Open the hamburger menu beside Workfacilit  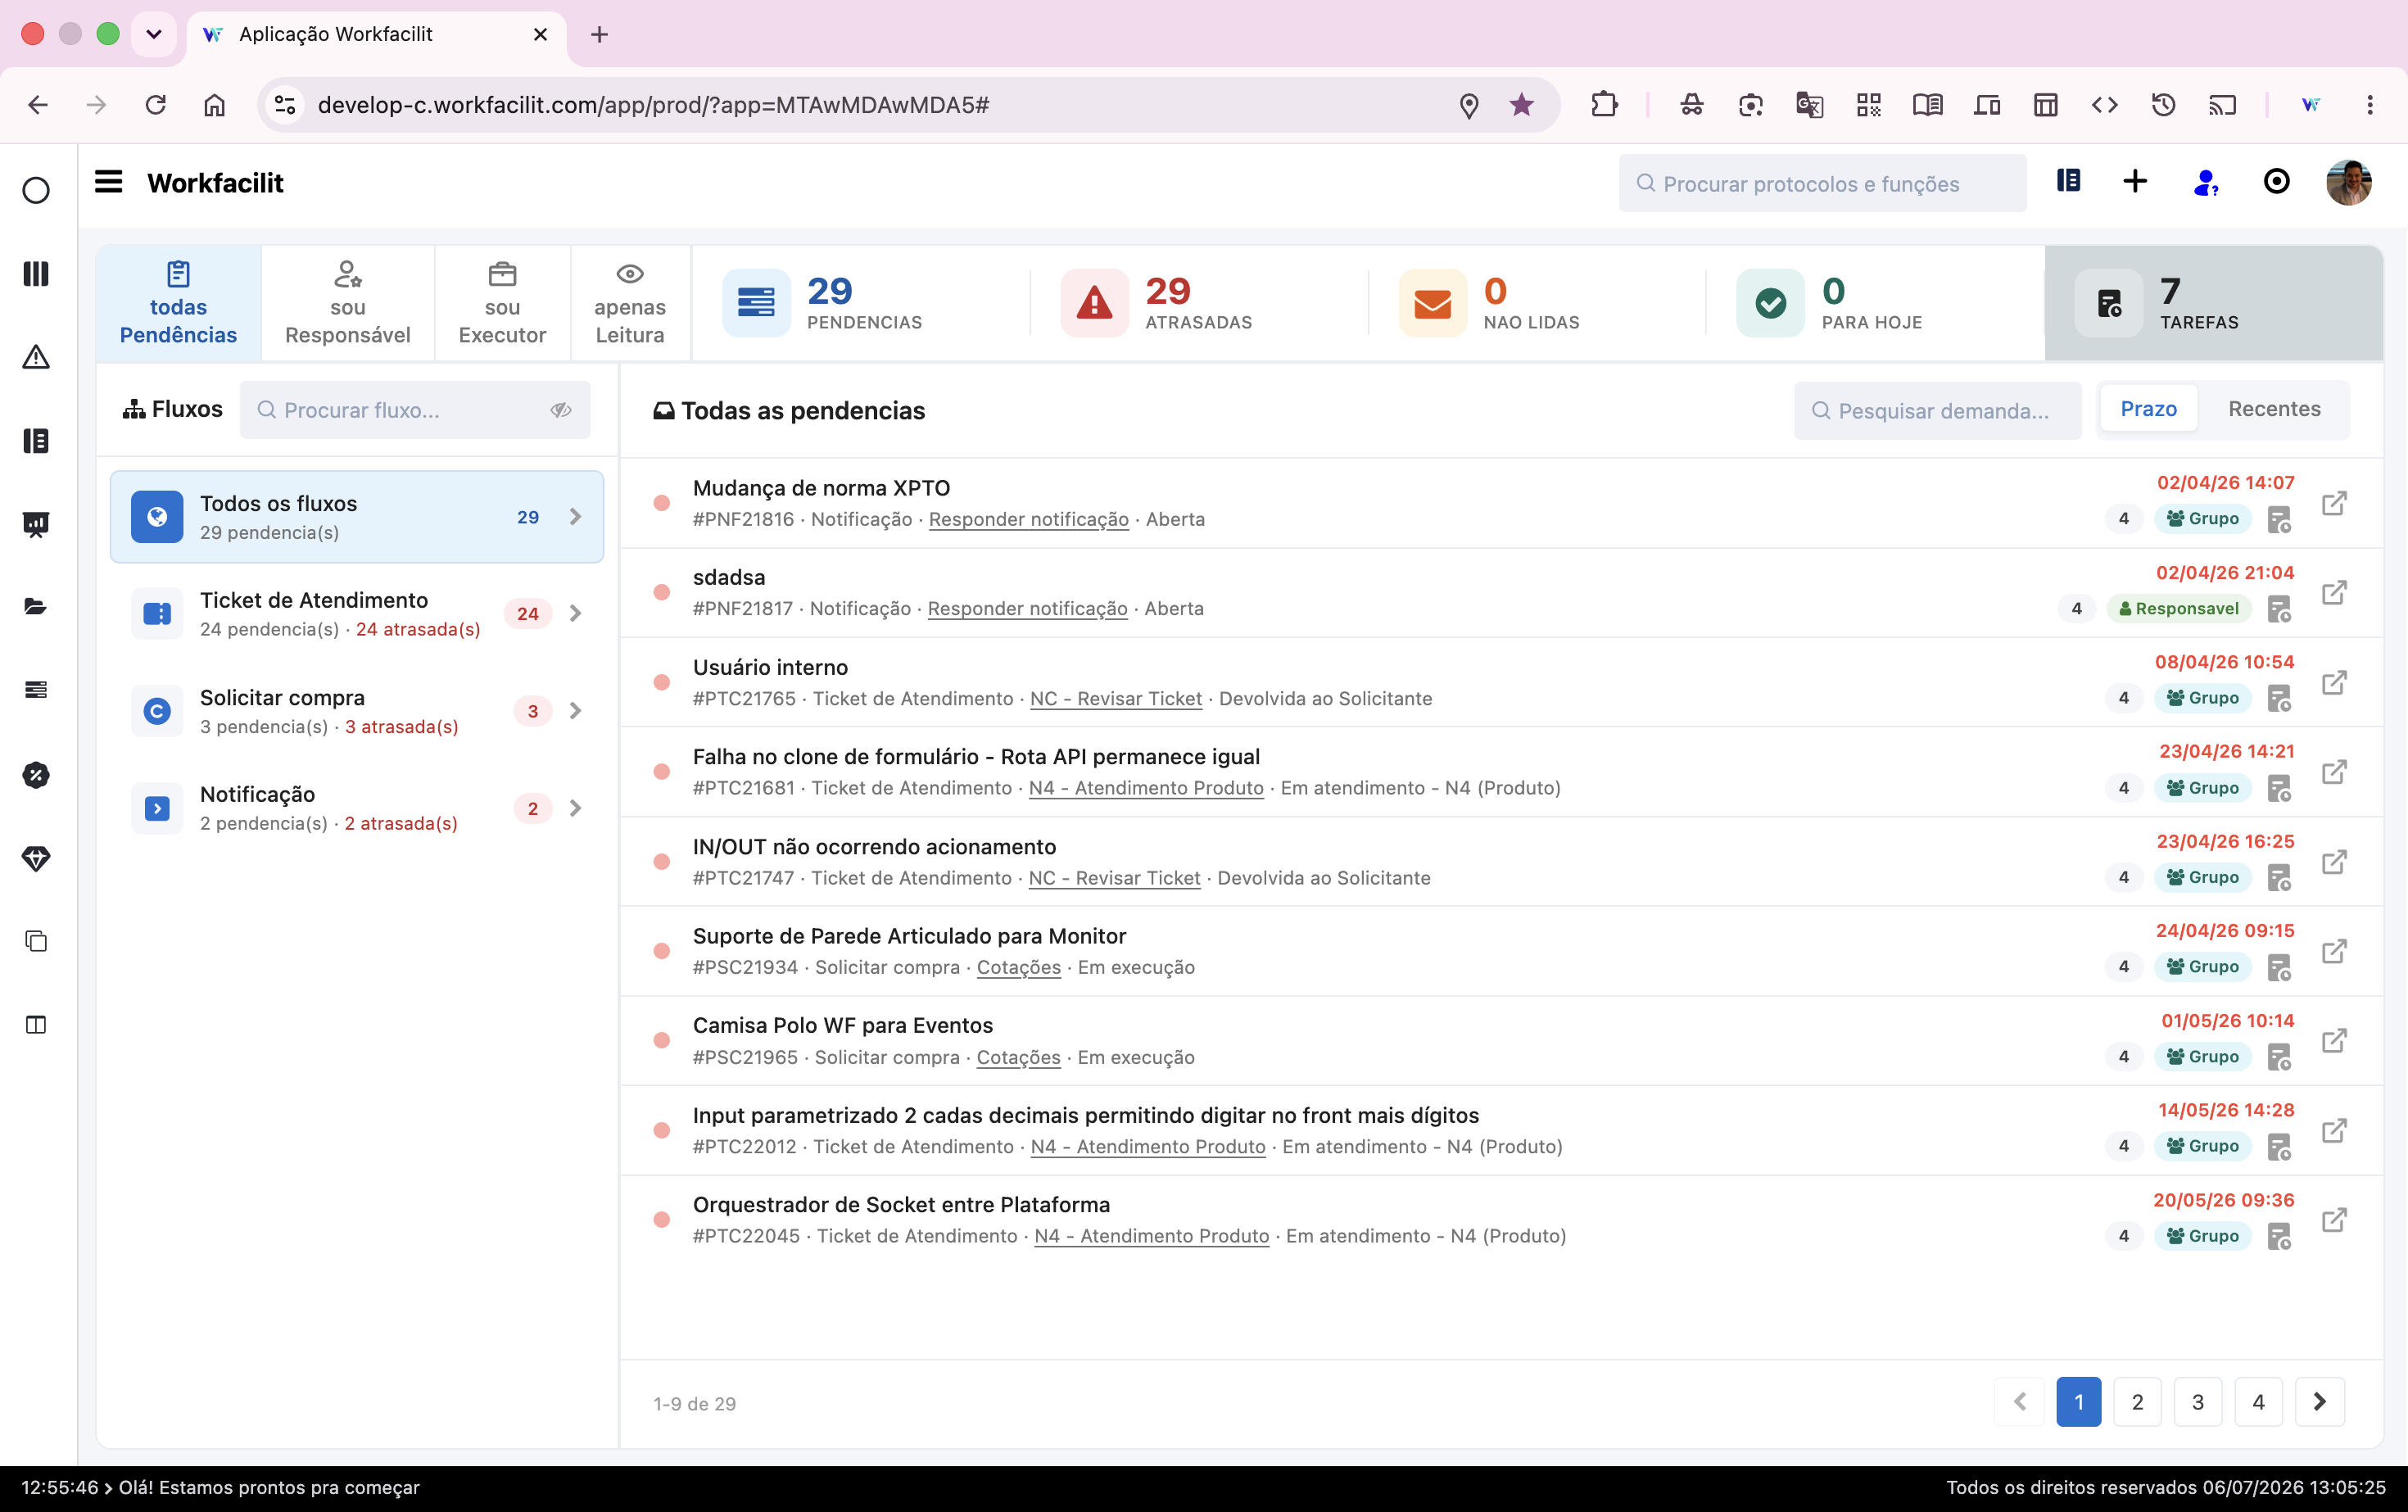108,182
